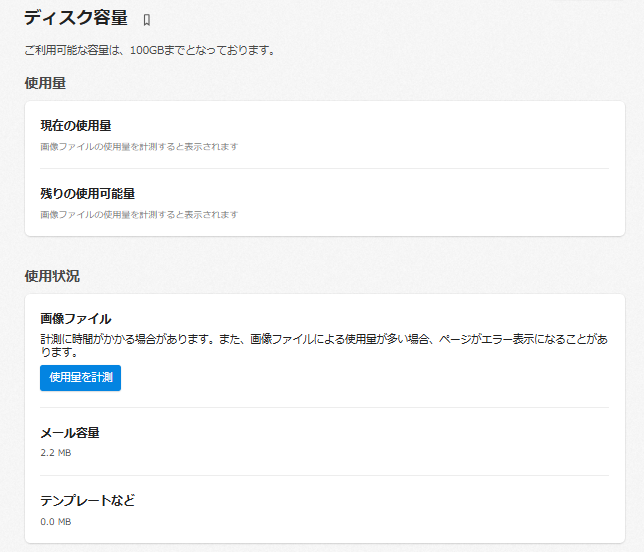
Task: Click the 使用量 section heading
Action: (x=45, y=83)
